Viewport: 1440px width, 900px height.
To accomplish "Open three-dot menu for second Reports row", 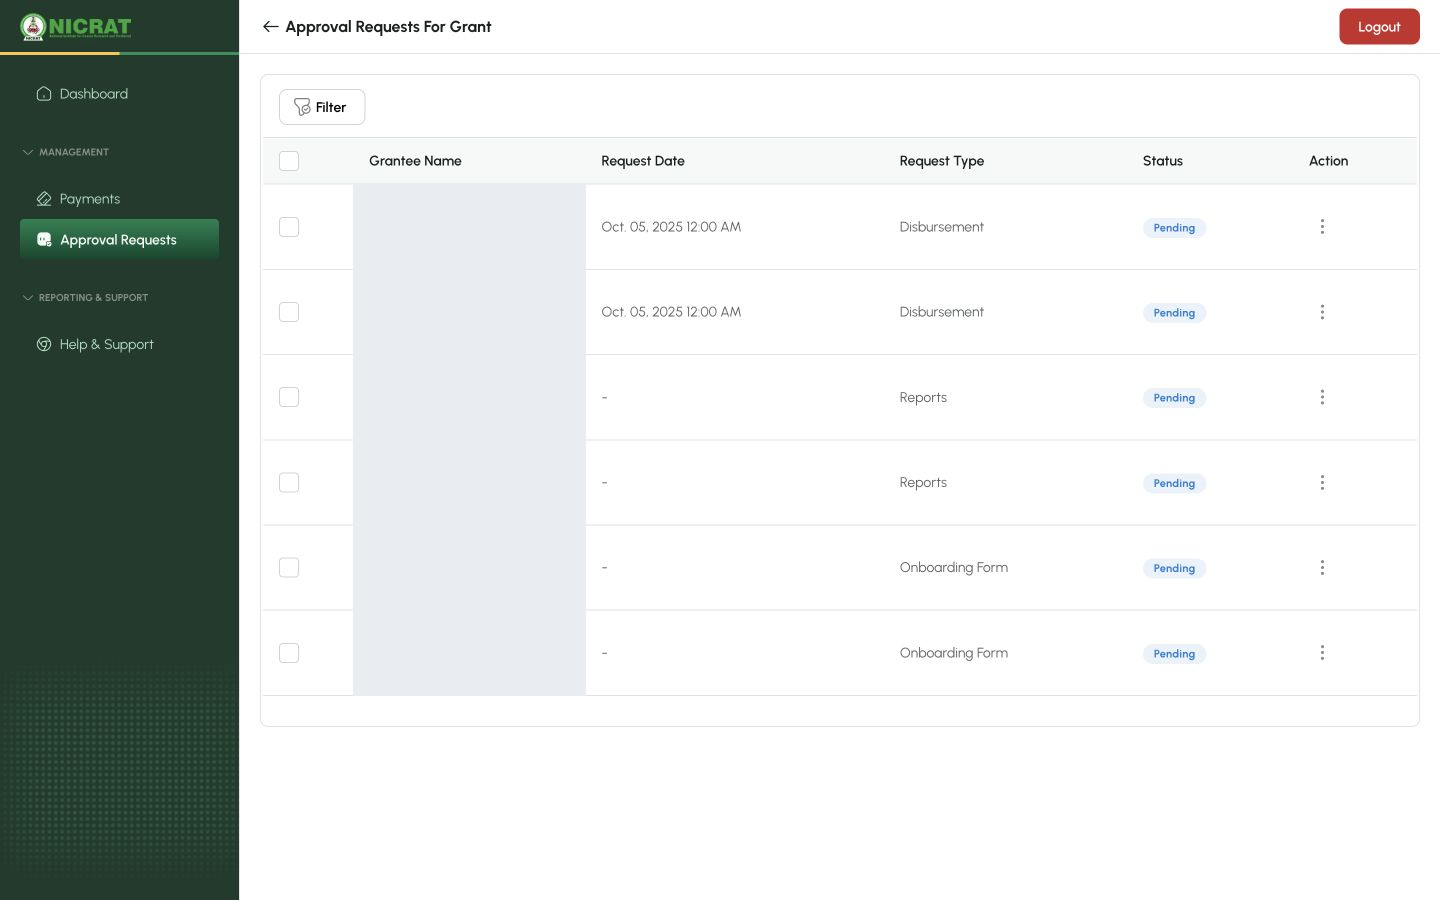I will point(1322,482).
